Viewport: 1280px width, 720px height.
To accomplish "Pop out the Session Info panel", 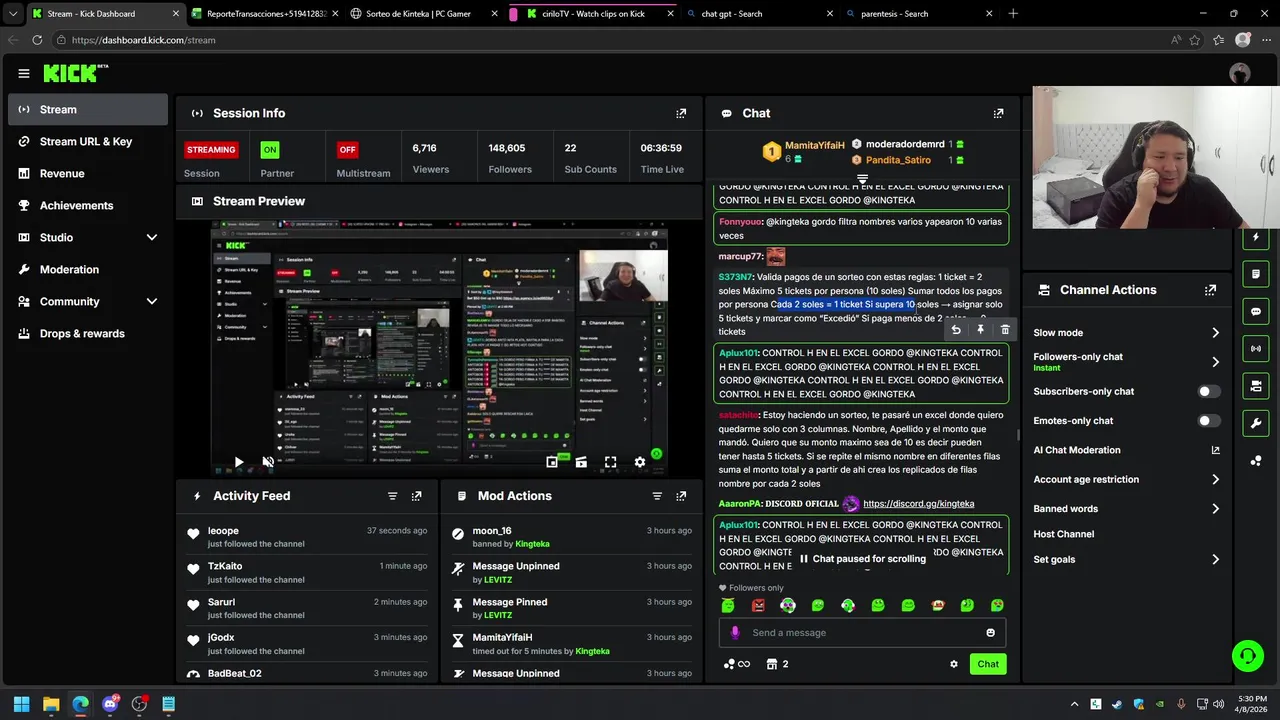I will pyautogui.click(x=681, y=113).
